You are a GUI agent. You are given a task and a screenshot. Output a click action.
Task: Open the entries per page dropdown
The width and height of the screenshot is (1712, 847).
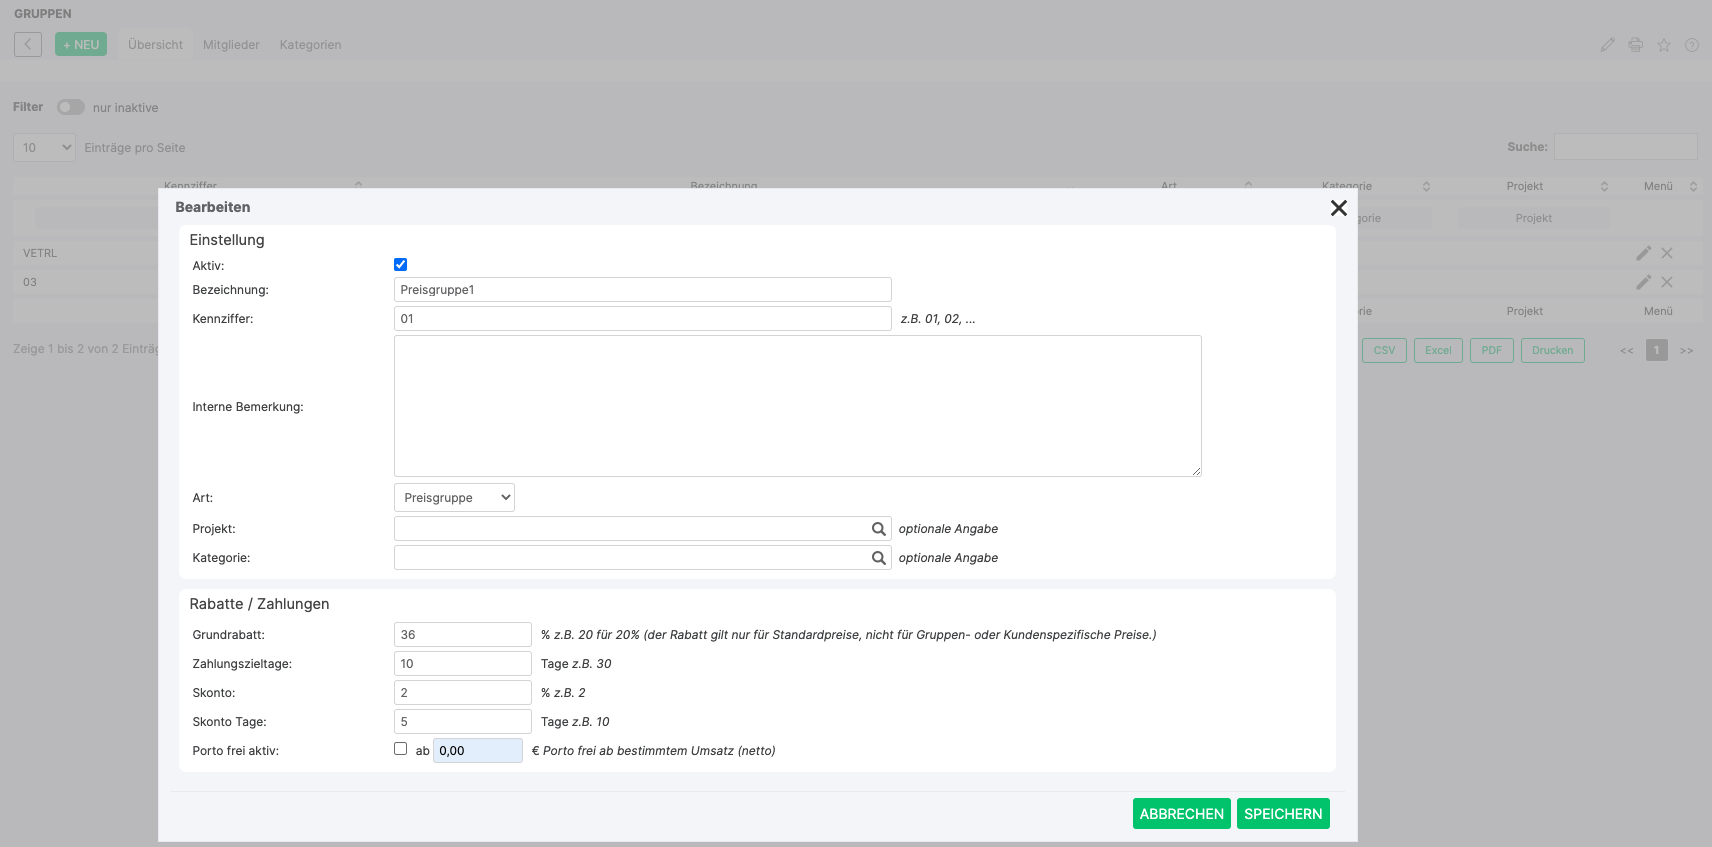(44, 148)
